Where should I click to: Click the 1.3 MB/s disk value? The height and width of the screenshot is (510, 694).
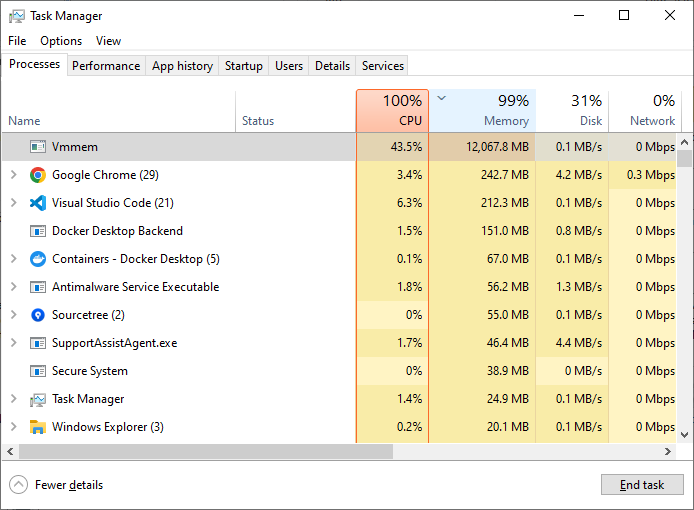(579, 287)
